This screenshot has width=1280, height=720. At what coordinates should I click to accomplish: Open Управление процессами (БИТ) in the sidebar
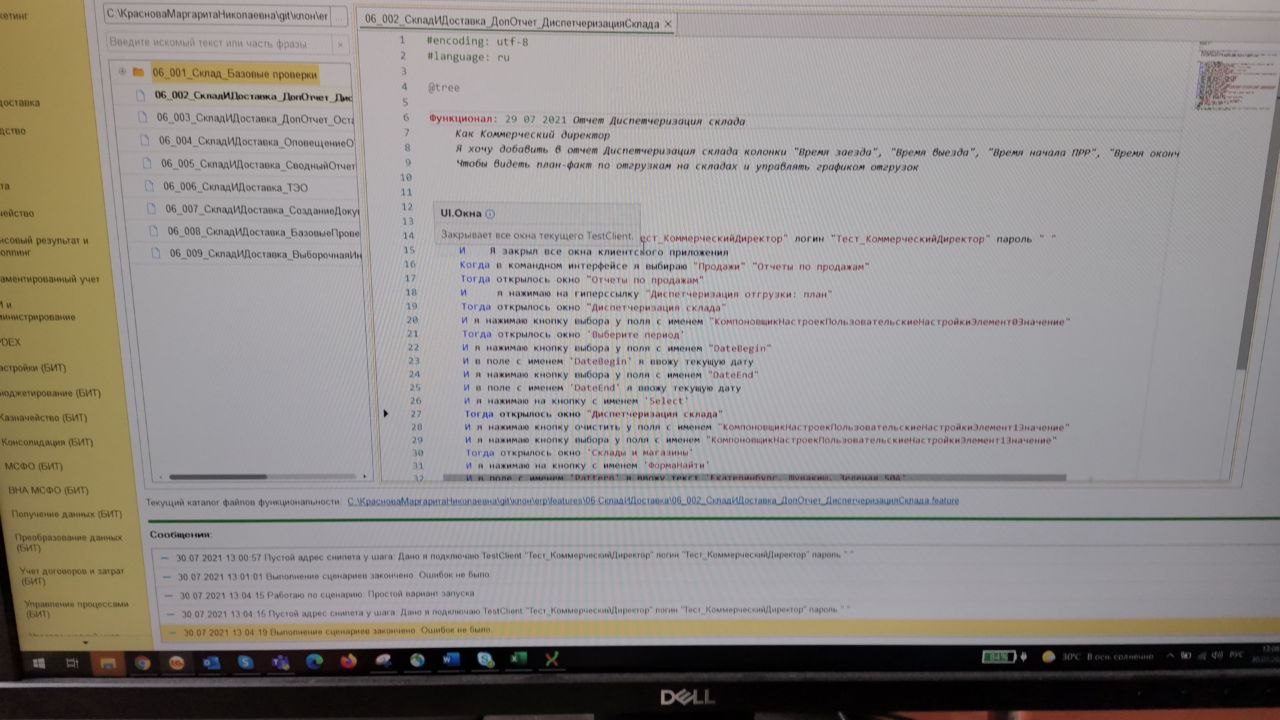pyautogui.click(x=77, y=609)
